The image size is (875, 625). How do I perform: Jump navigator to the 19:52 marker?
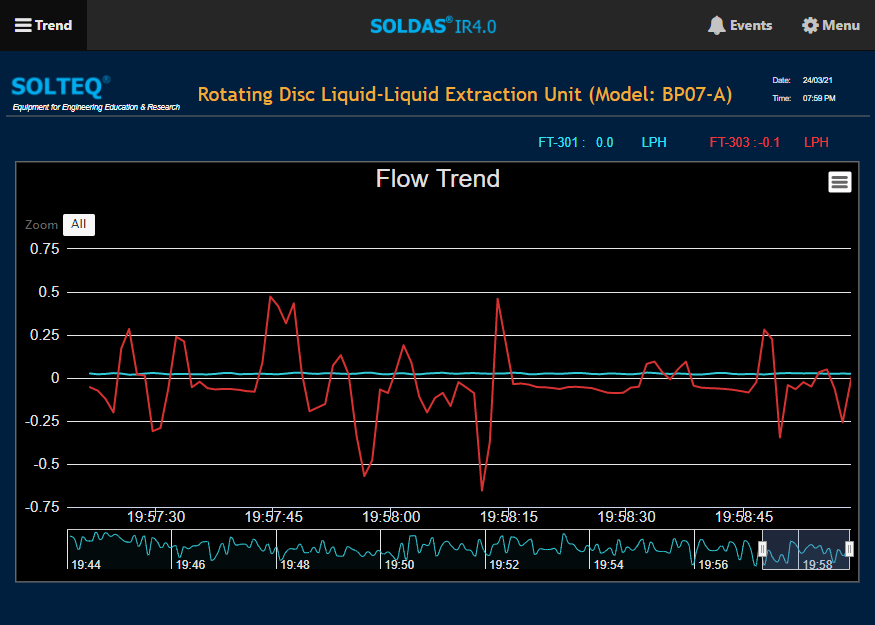tap(504, 565)
